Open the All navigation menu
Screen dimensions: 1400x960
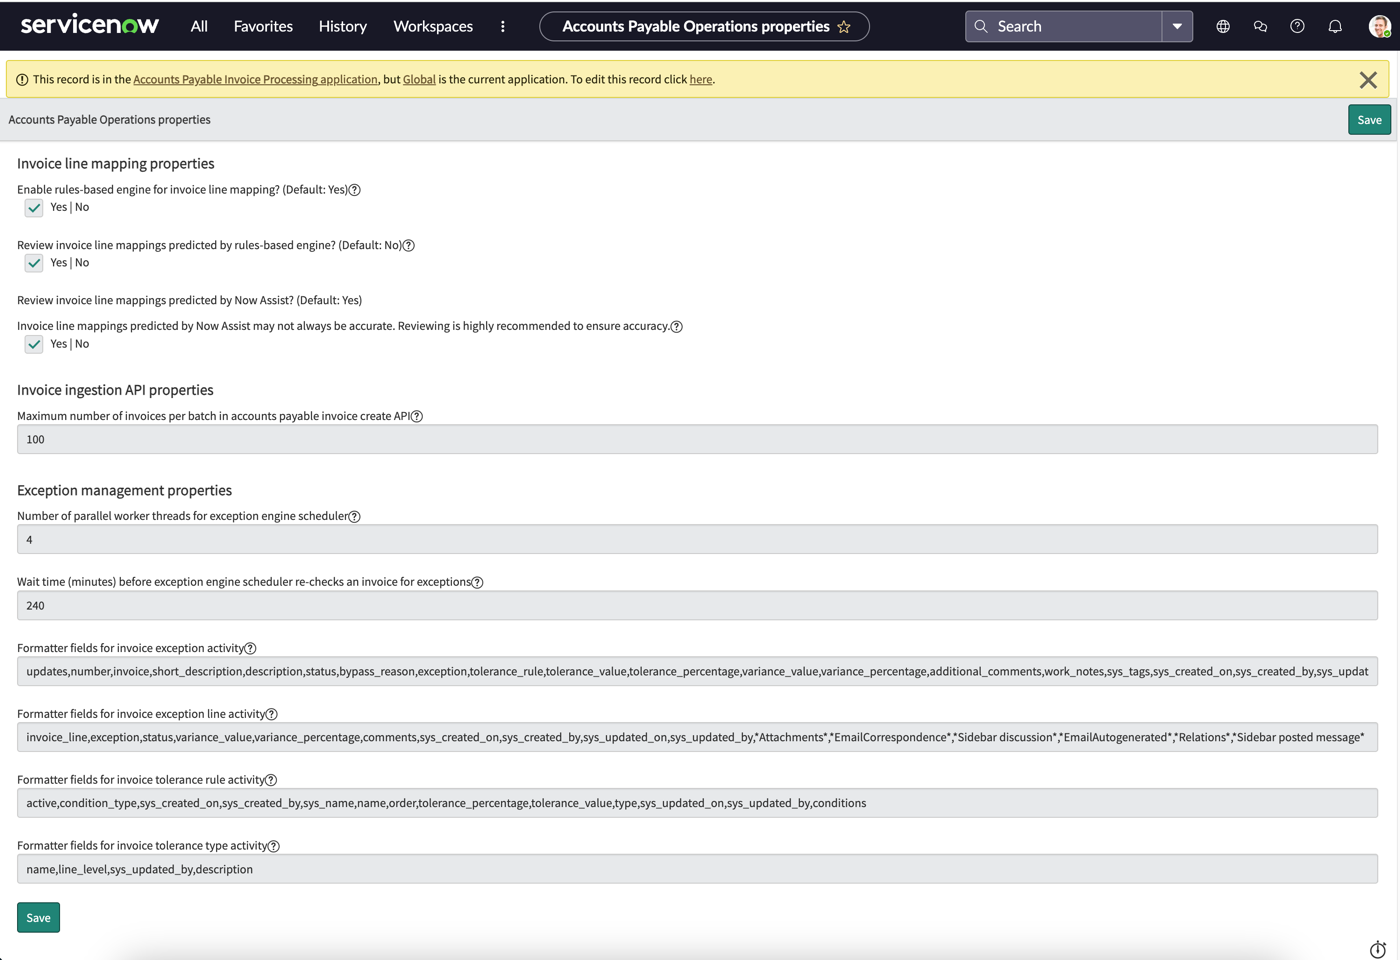tap(199, 27)
